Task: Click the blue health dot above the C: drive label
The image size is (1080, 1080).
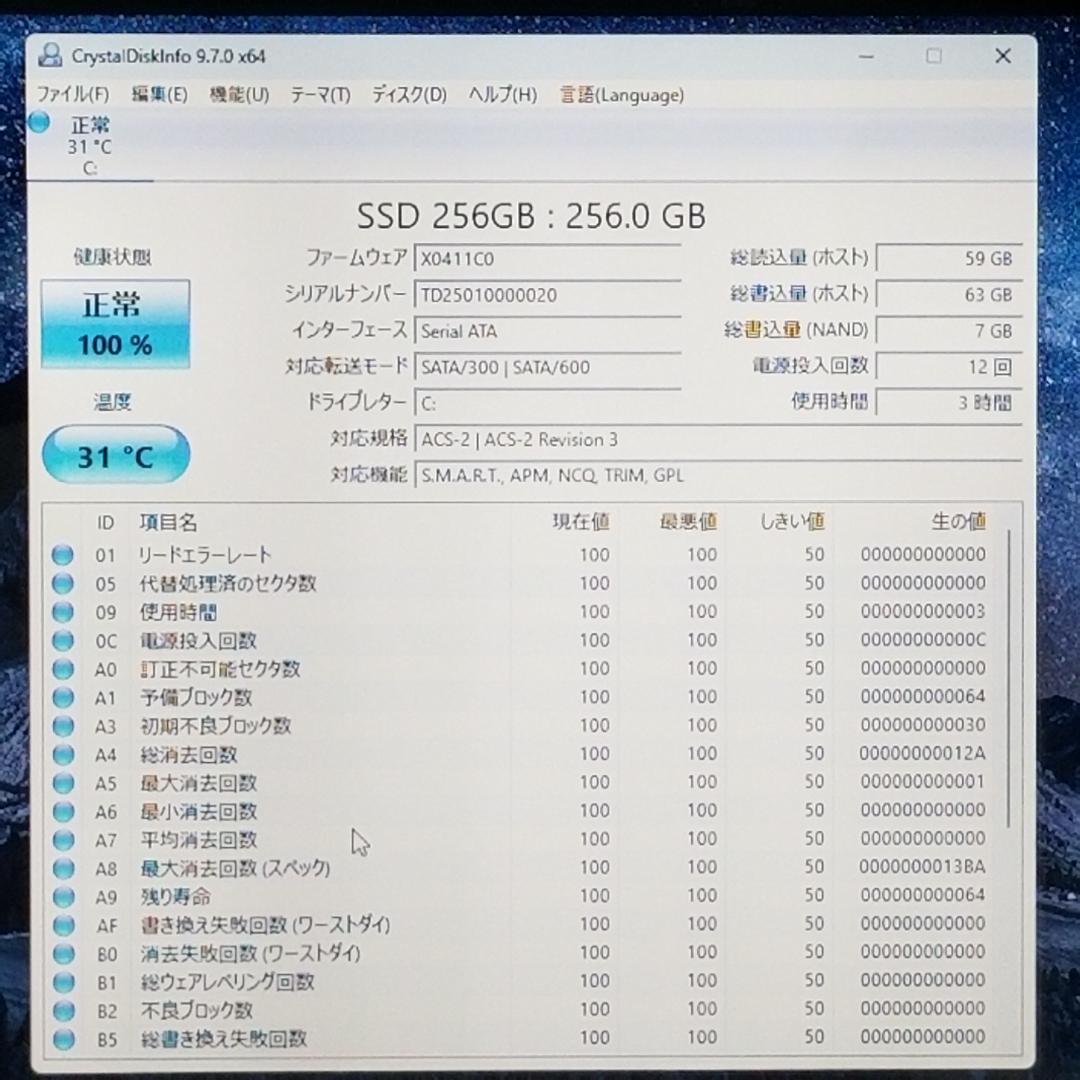Action: coord(39,122)
